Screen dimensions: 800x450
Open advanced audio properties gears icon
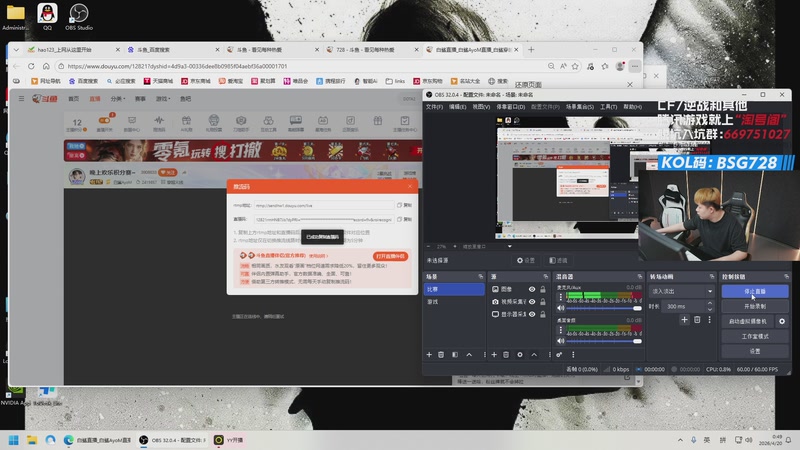559,355
